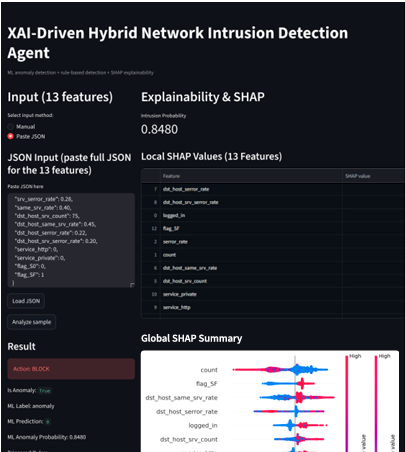Select the dst_host_serror_rate table row
This screenshot has width=405, height=452.
[x=273, y=189]
